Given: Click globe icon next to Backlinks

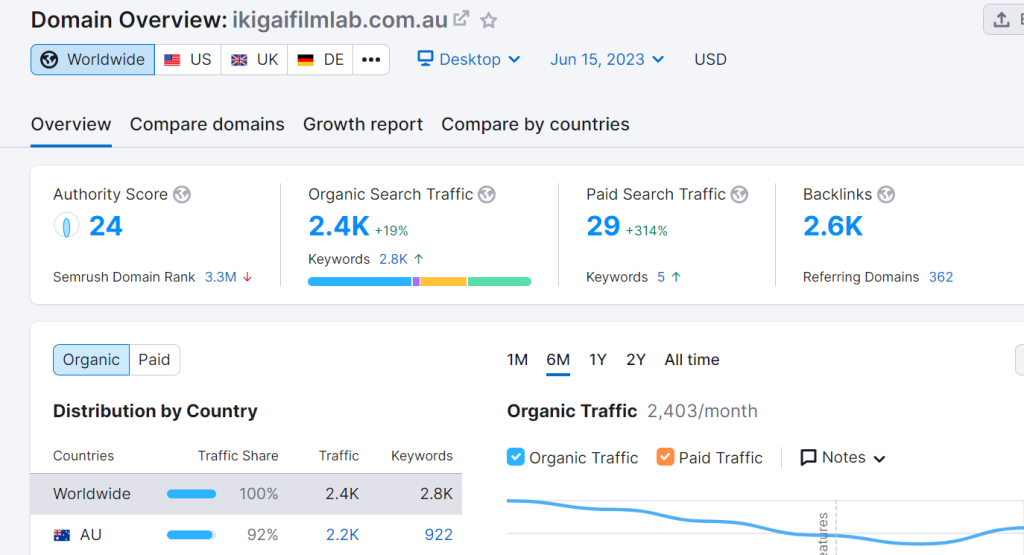Looking at the screenshot, I should click(886, 195).
